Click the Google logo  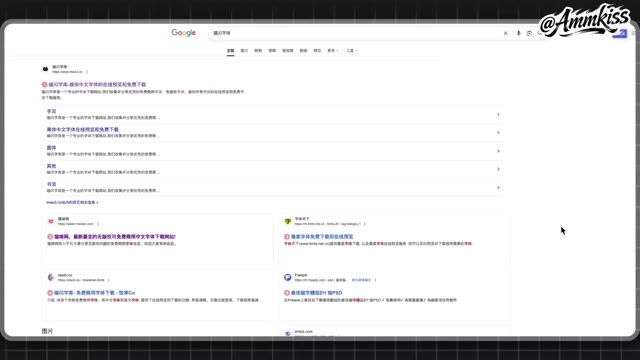184,33
